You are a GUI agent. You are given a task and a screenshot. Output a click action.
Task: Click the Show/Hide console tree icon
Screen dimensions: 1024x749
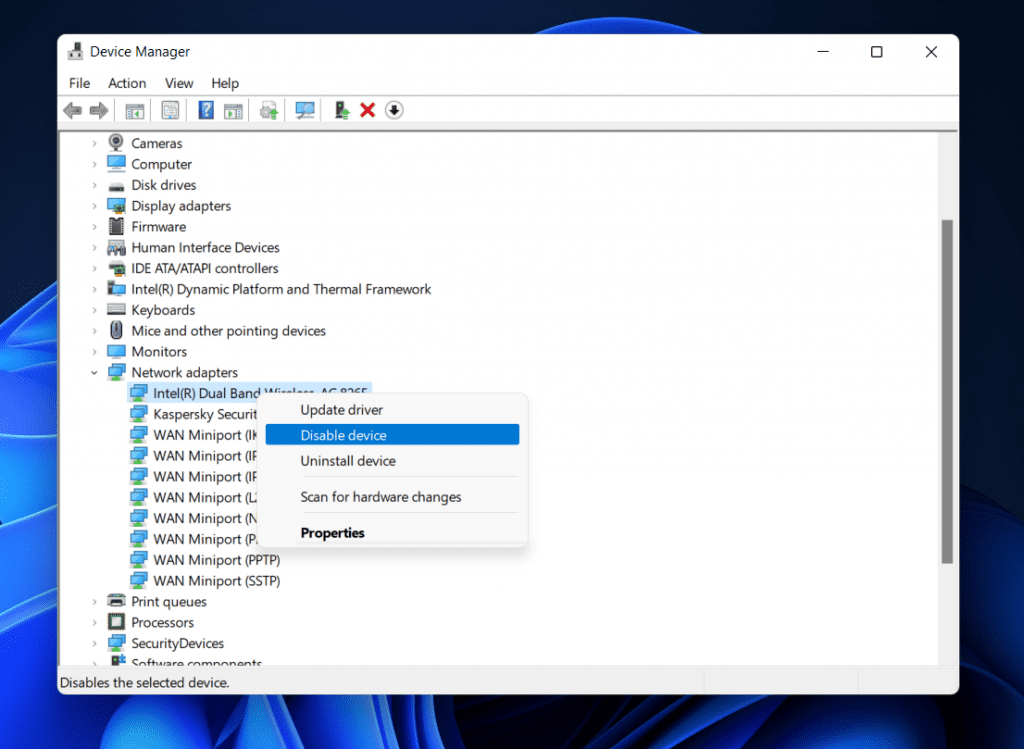134,110
